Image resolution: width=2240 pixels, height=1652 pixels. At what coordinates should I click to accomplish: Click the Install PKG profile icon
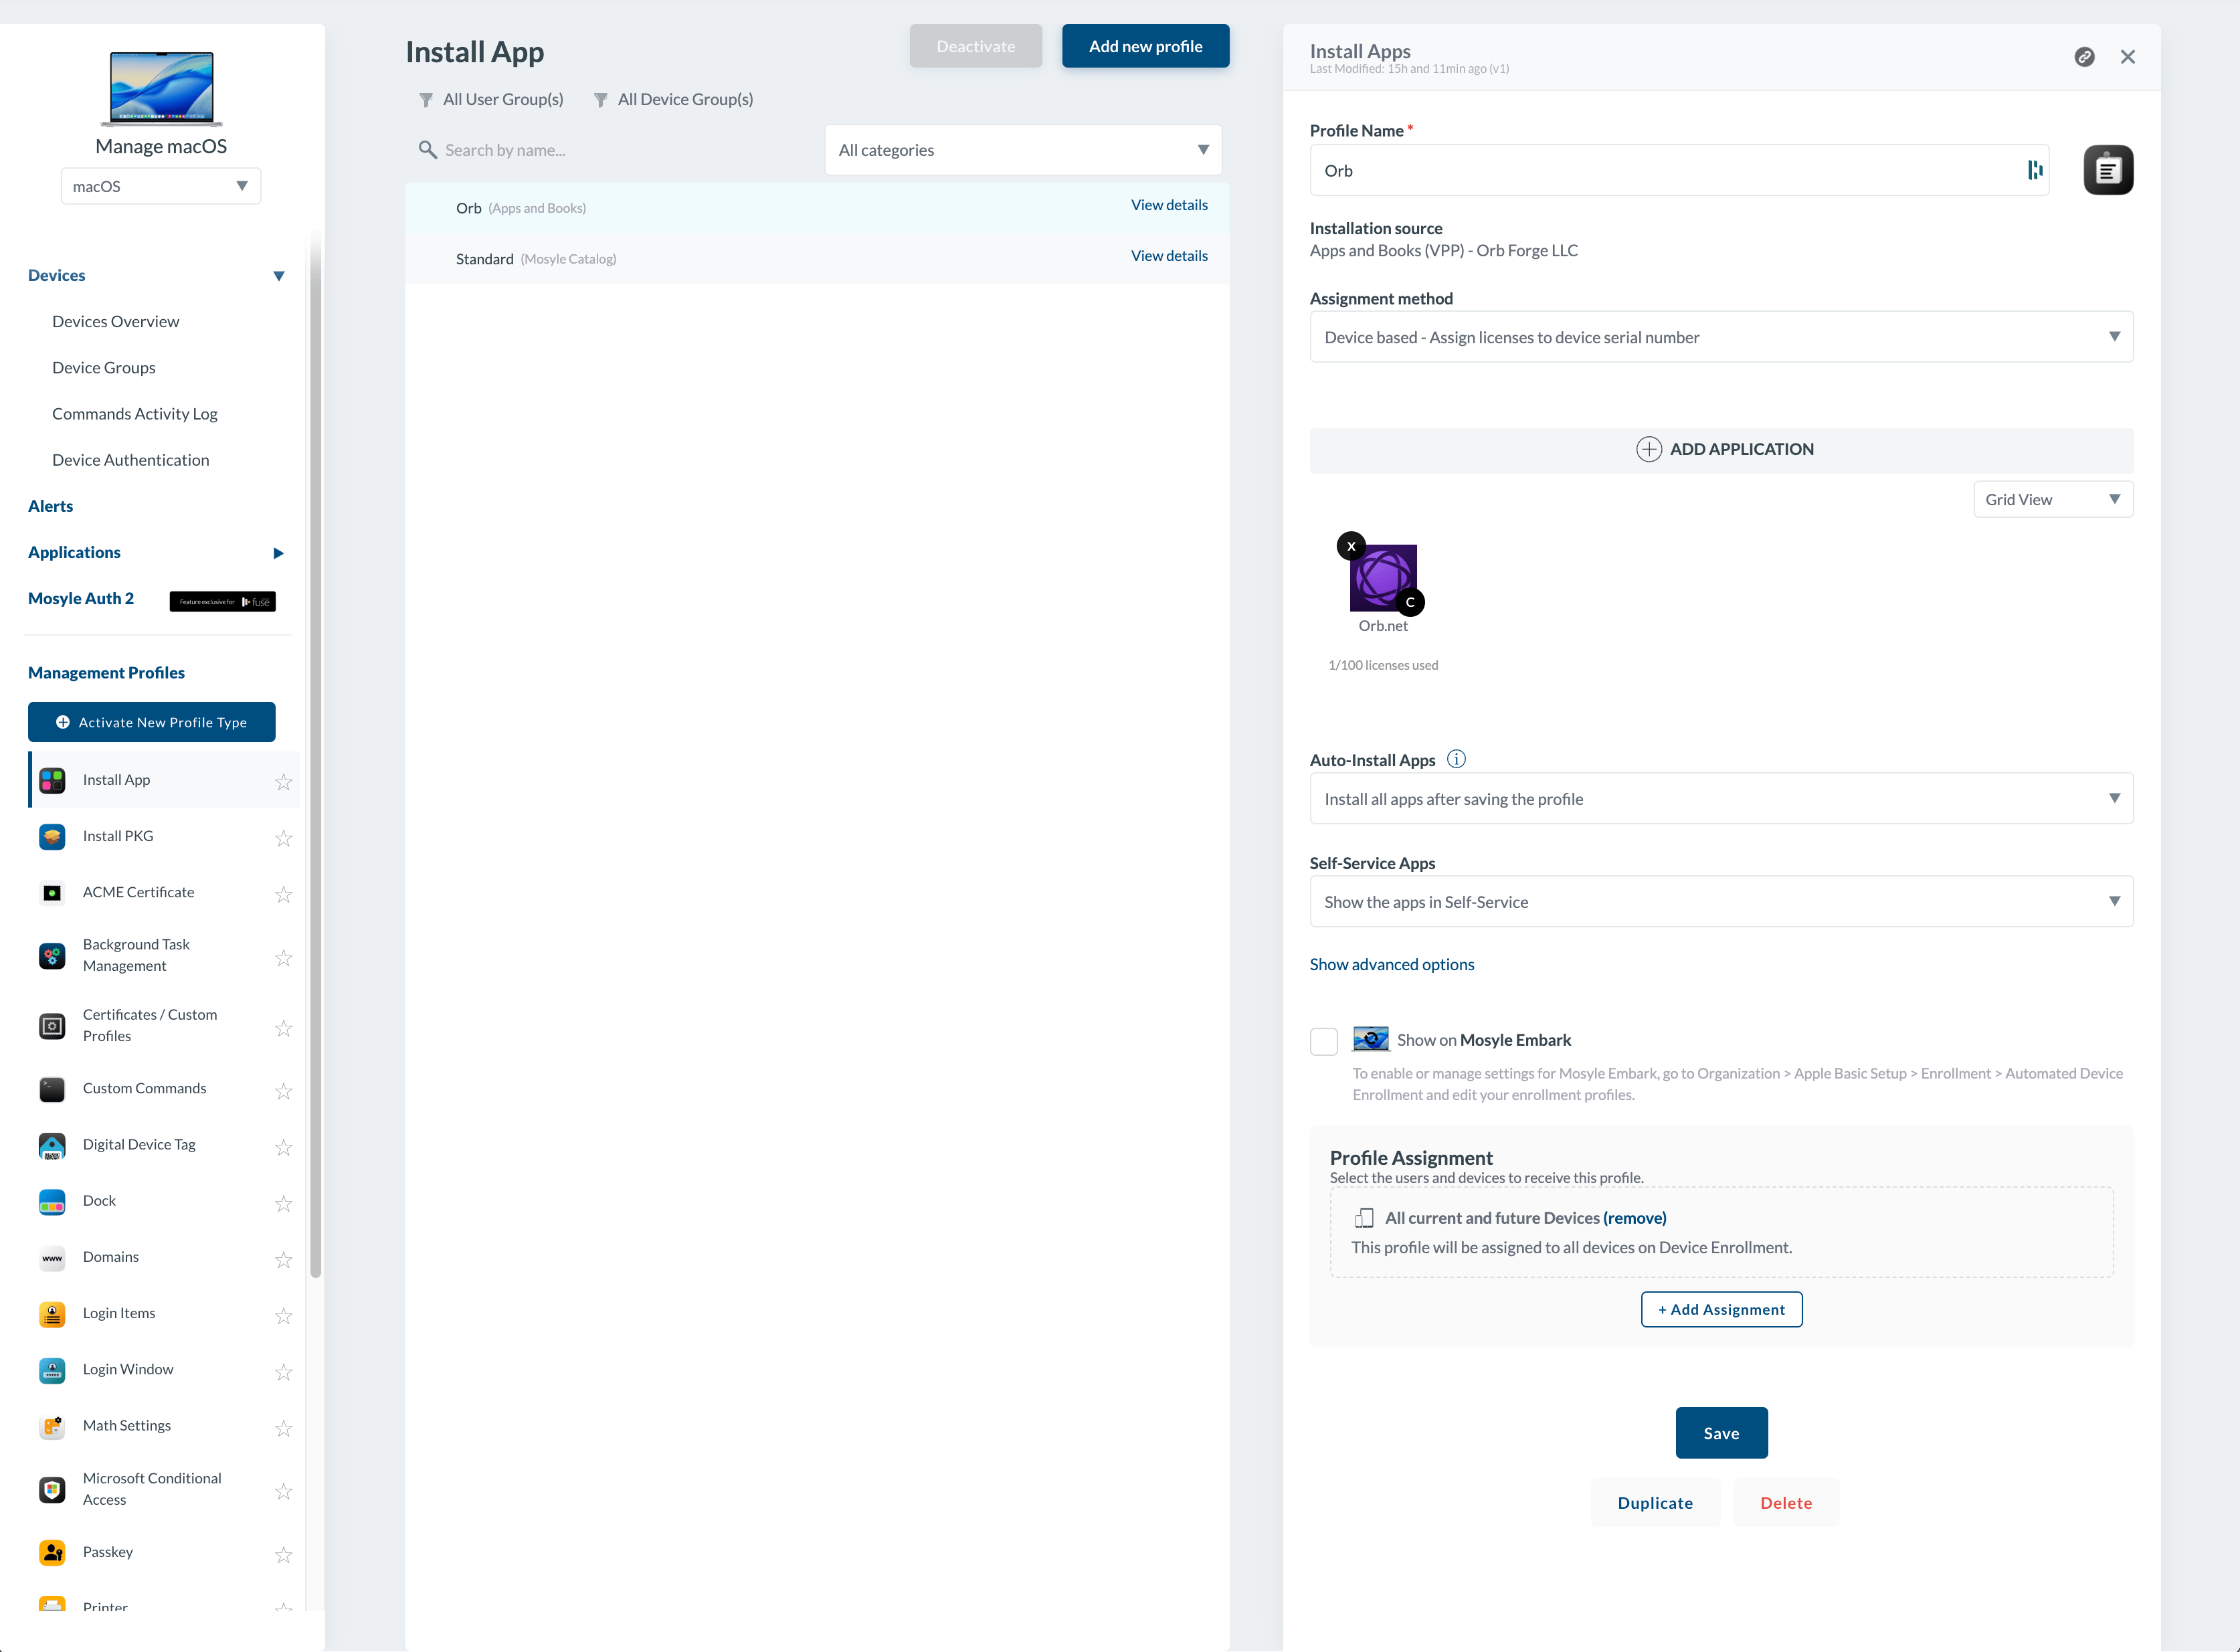click(x=52, y=836)
